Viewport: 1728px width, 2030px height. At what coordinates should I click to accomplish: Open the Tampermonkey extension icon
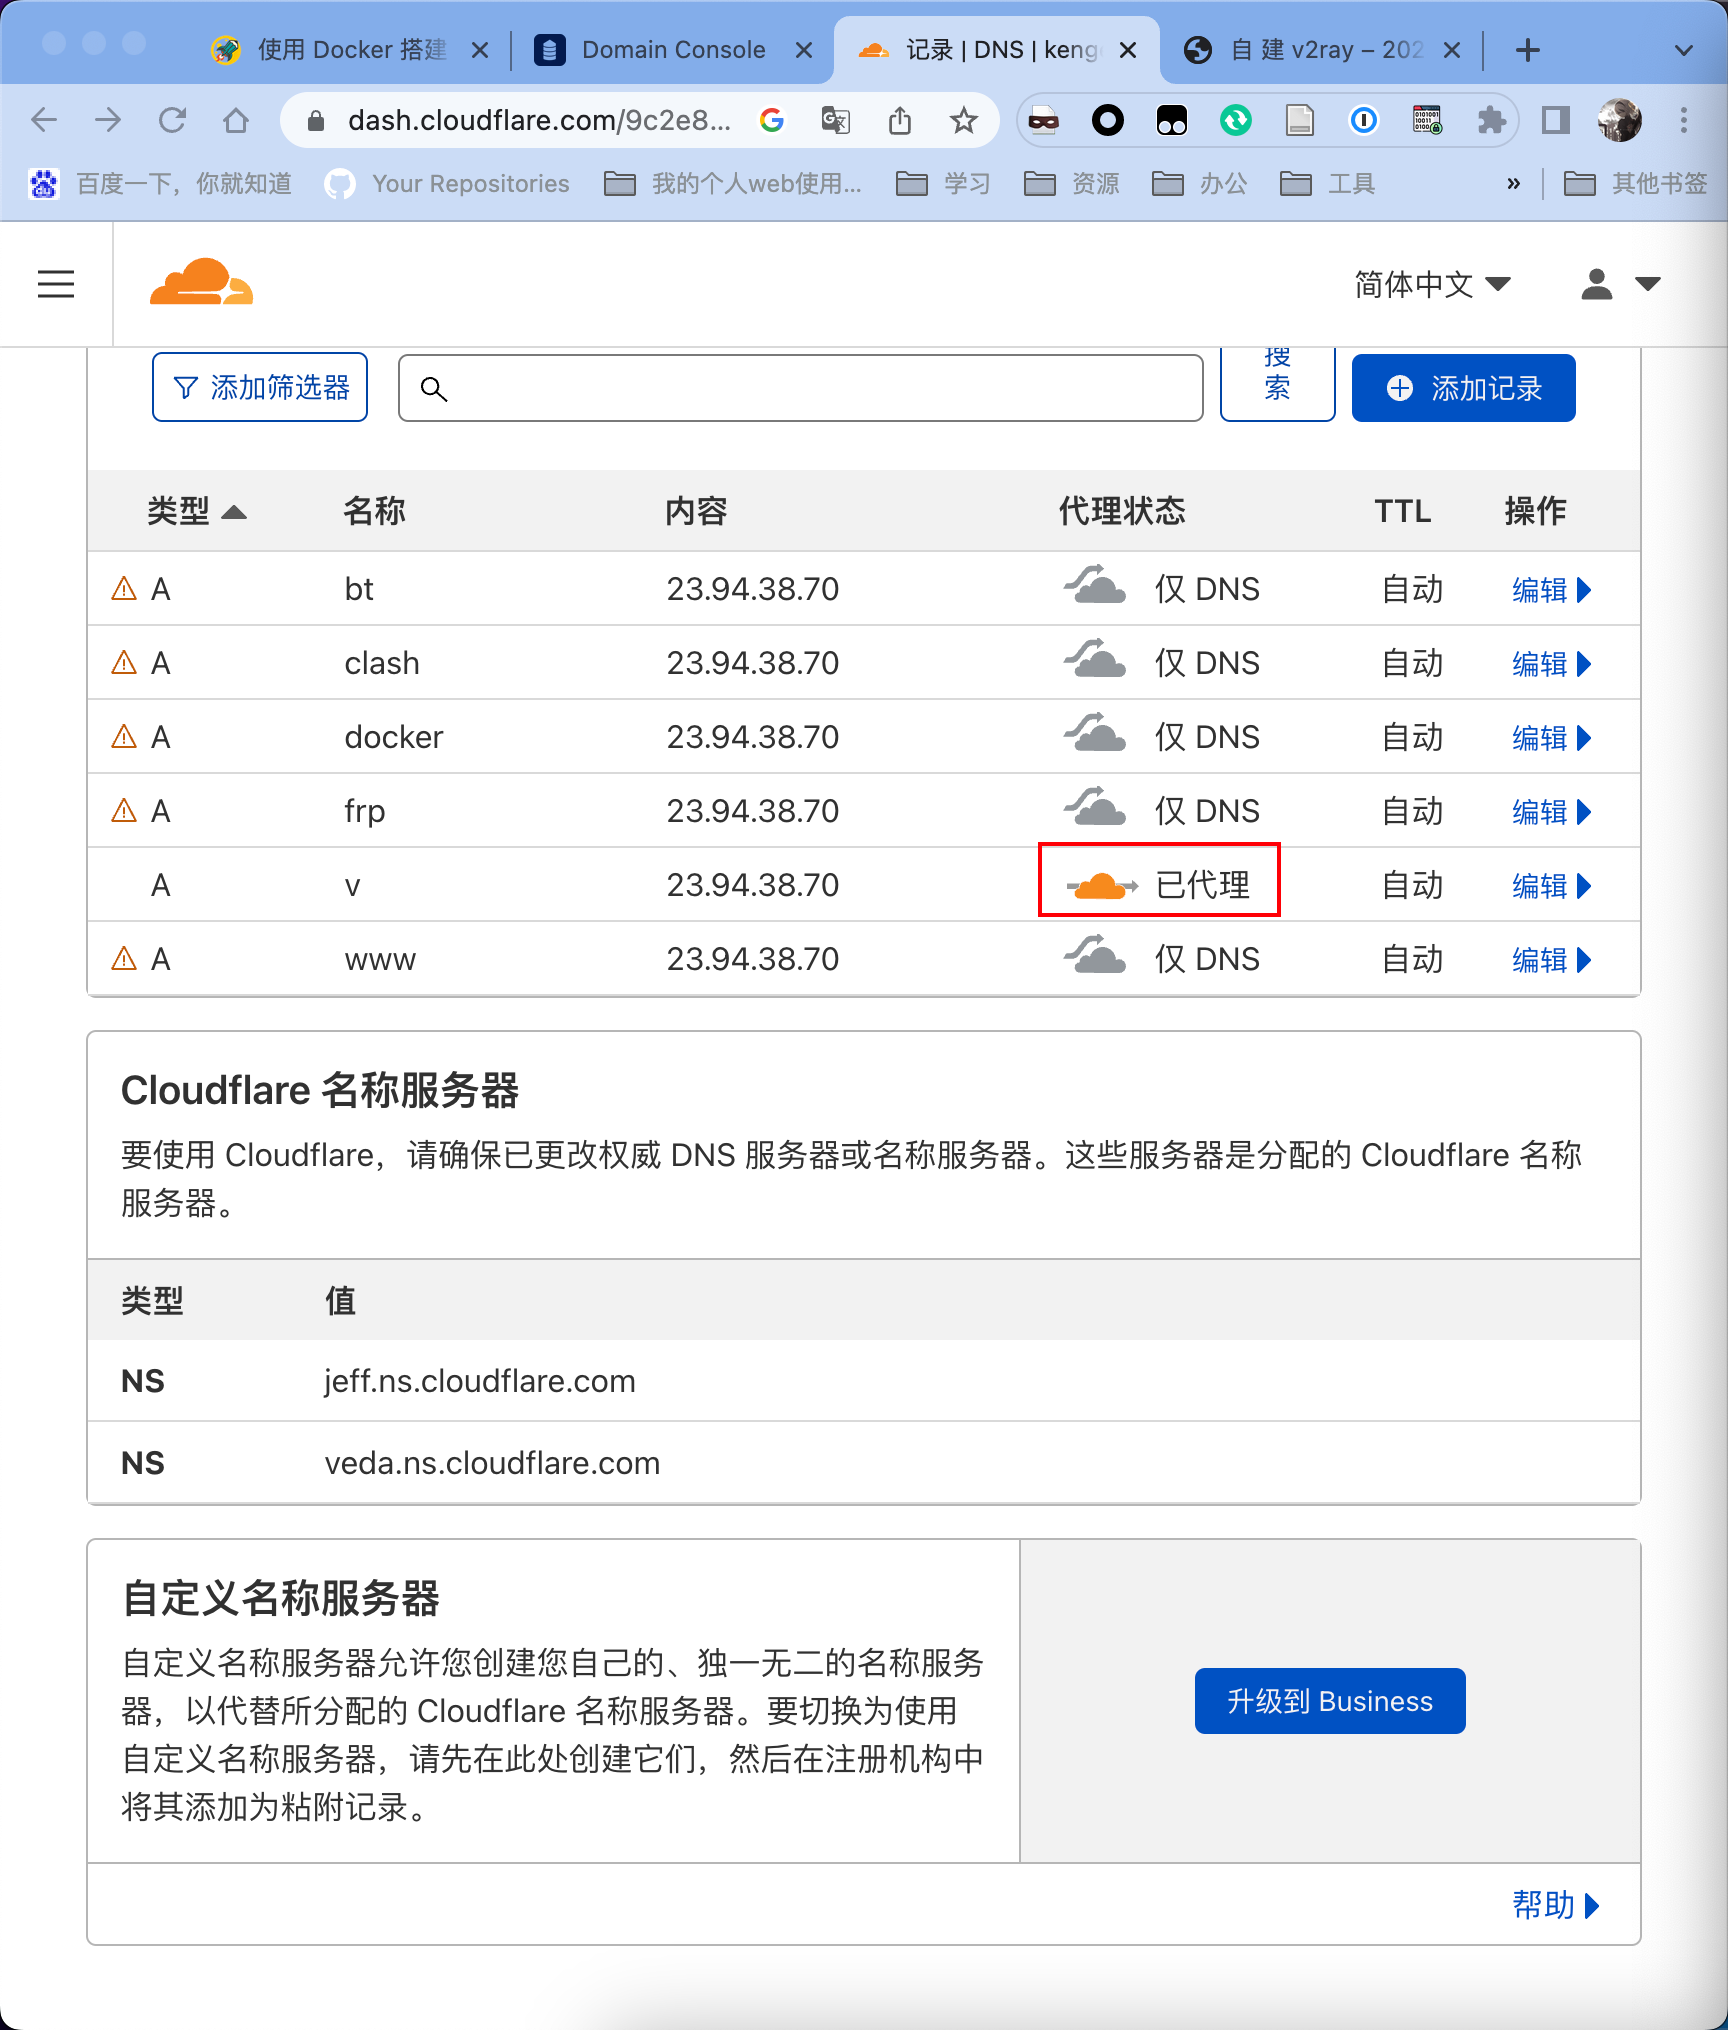point(1171,121)
